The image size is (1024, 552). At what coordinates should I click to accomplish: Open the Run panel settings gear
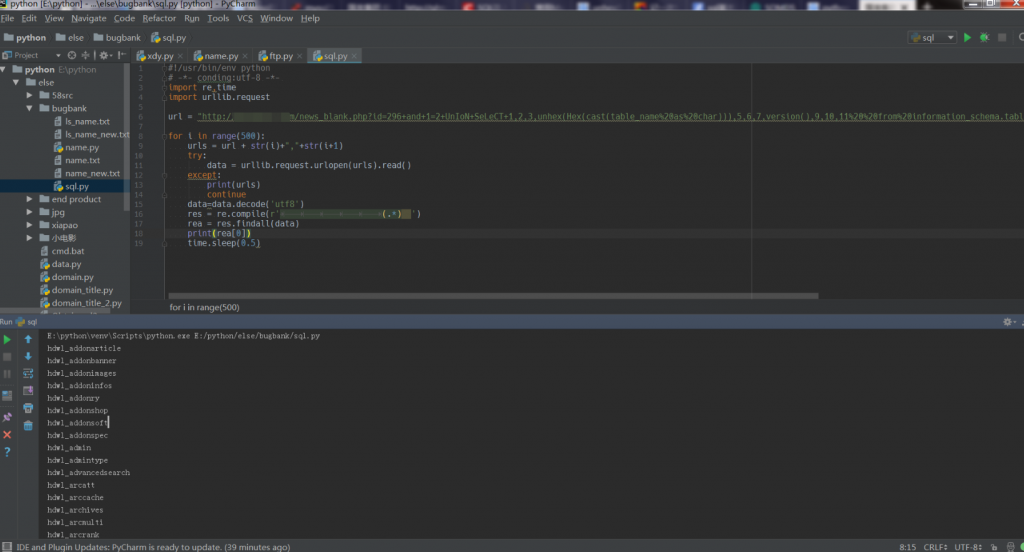(x=1008, y=322)
